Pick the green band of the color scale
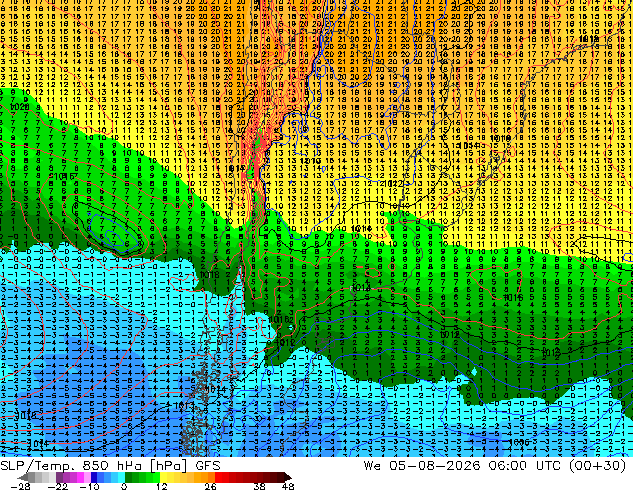The height and width of the screenshot is (490, 634). click(142, 477)
